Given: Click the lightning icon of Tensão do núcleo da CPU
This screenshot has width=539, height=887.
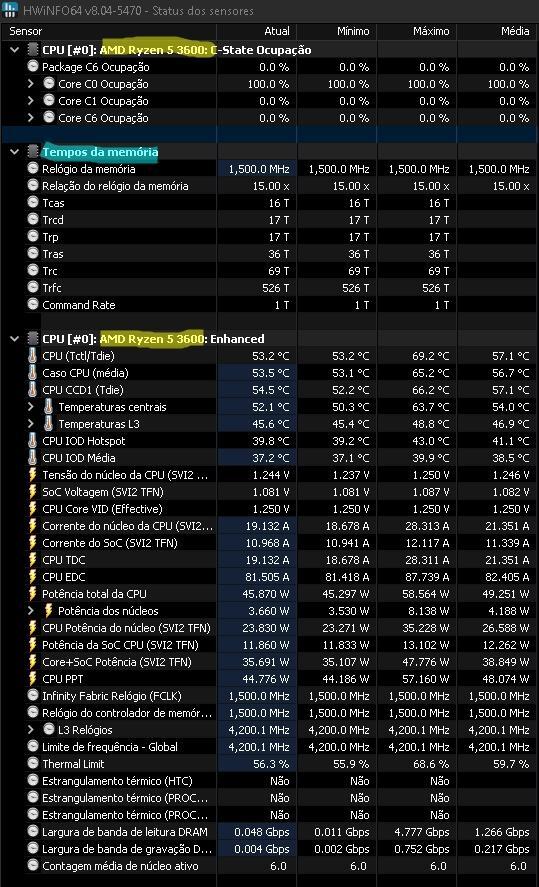Looking at the screenshot, I should click(x=33, y=475).
